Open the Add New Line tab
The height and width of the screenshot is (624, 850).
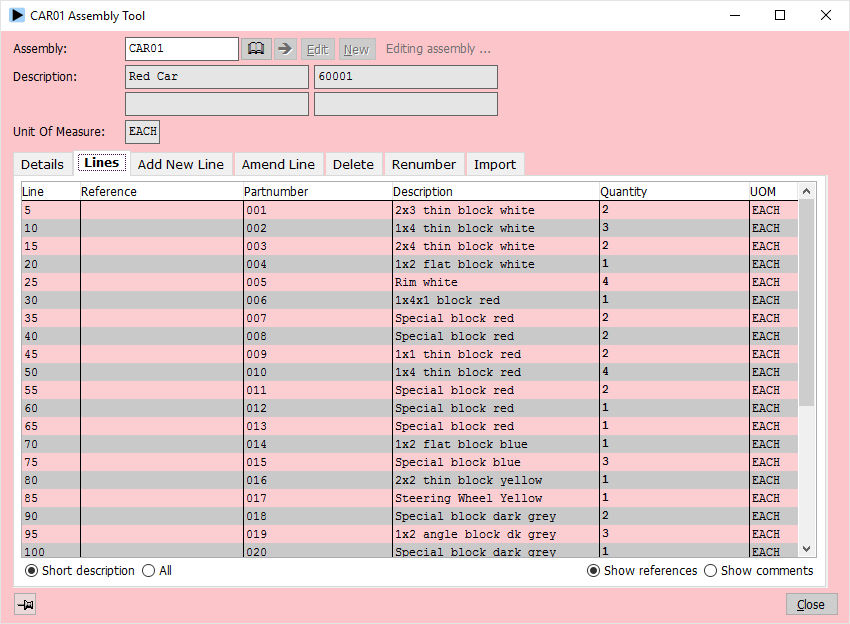click(x=181, y=164)
